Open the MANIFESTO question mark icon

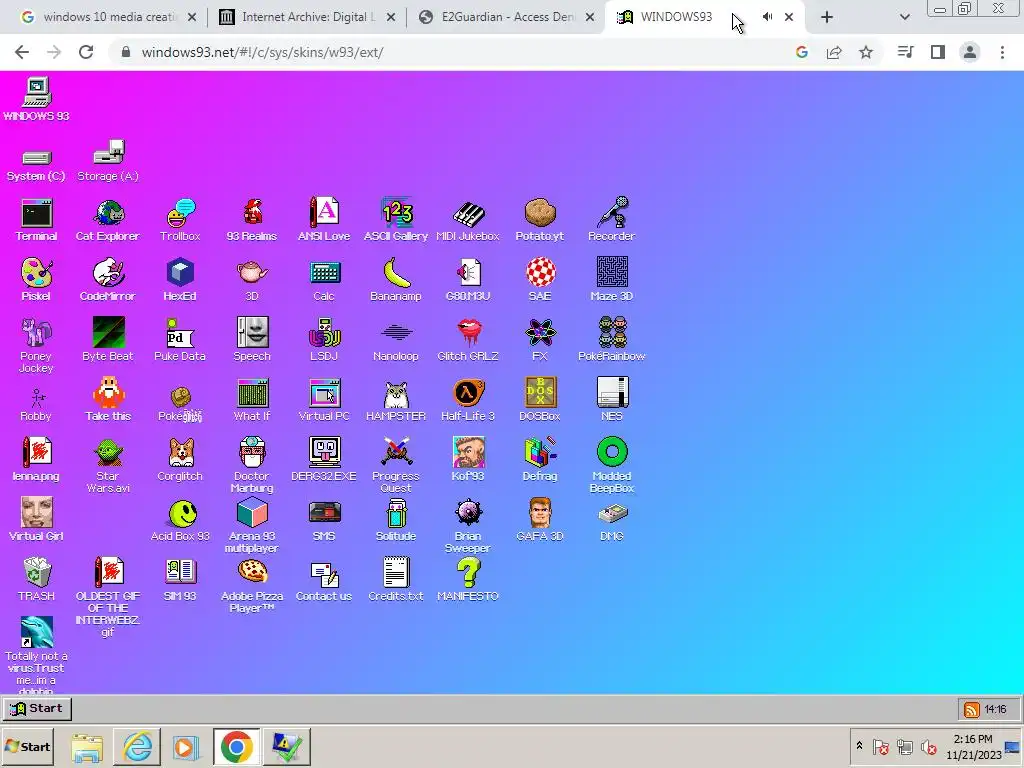(468, 580)
